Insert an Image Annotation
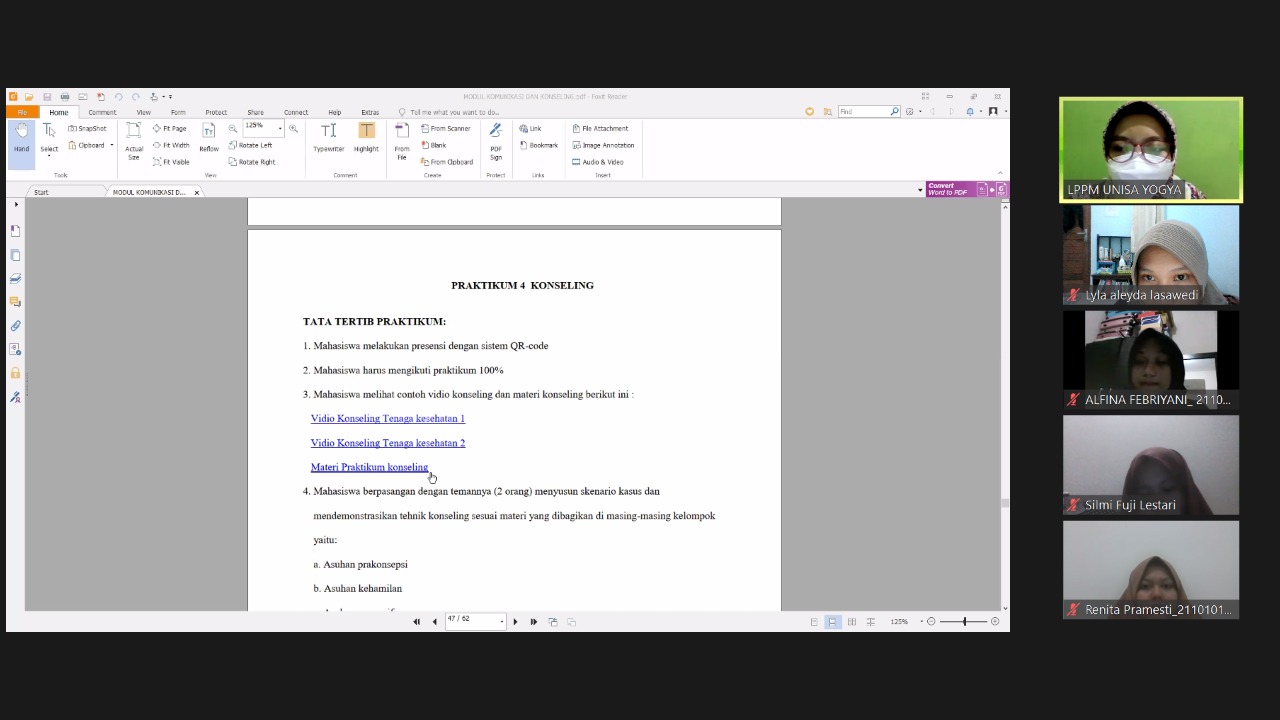The width and height of the screenshot is (1280, 720). [603, 145]
